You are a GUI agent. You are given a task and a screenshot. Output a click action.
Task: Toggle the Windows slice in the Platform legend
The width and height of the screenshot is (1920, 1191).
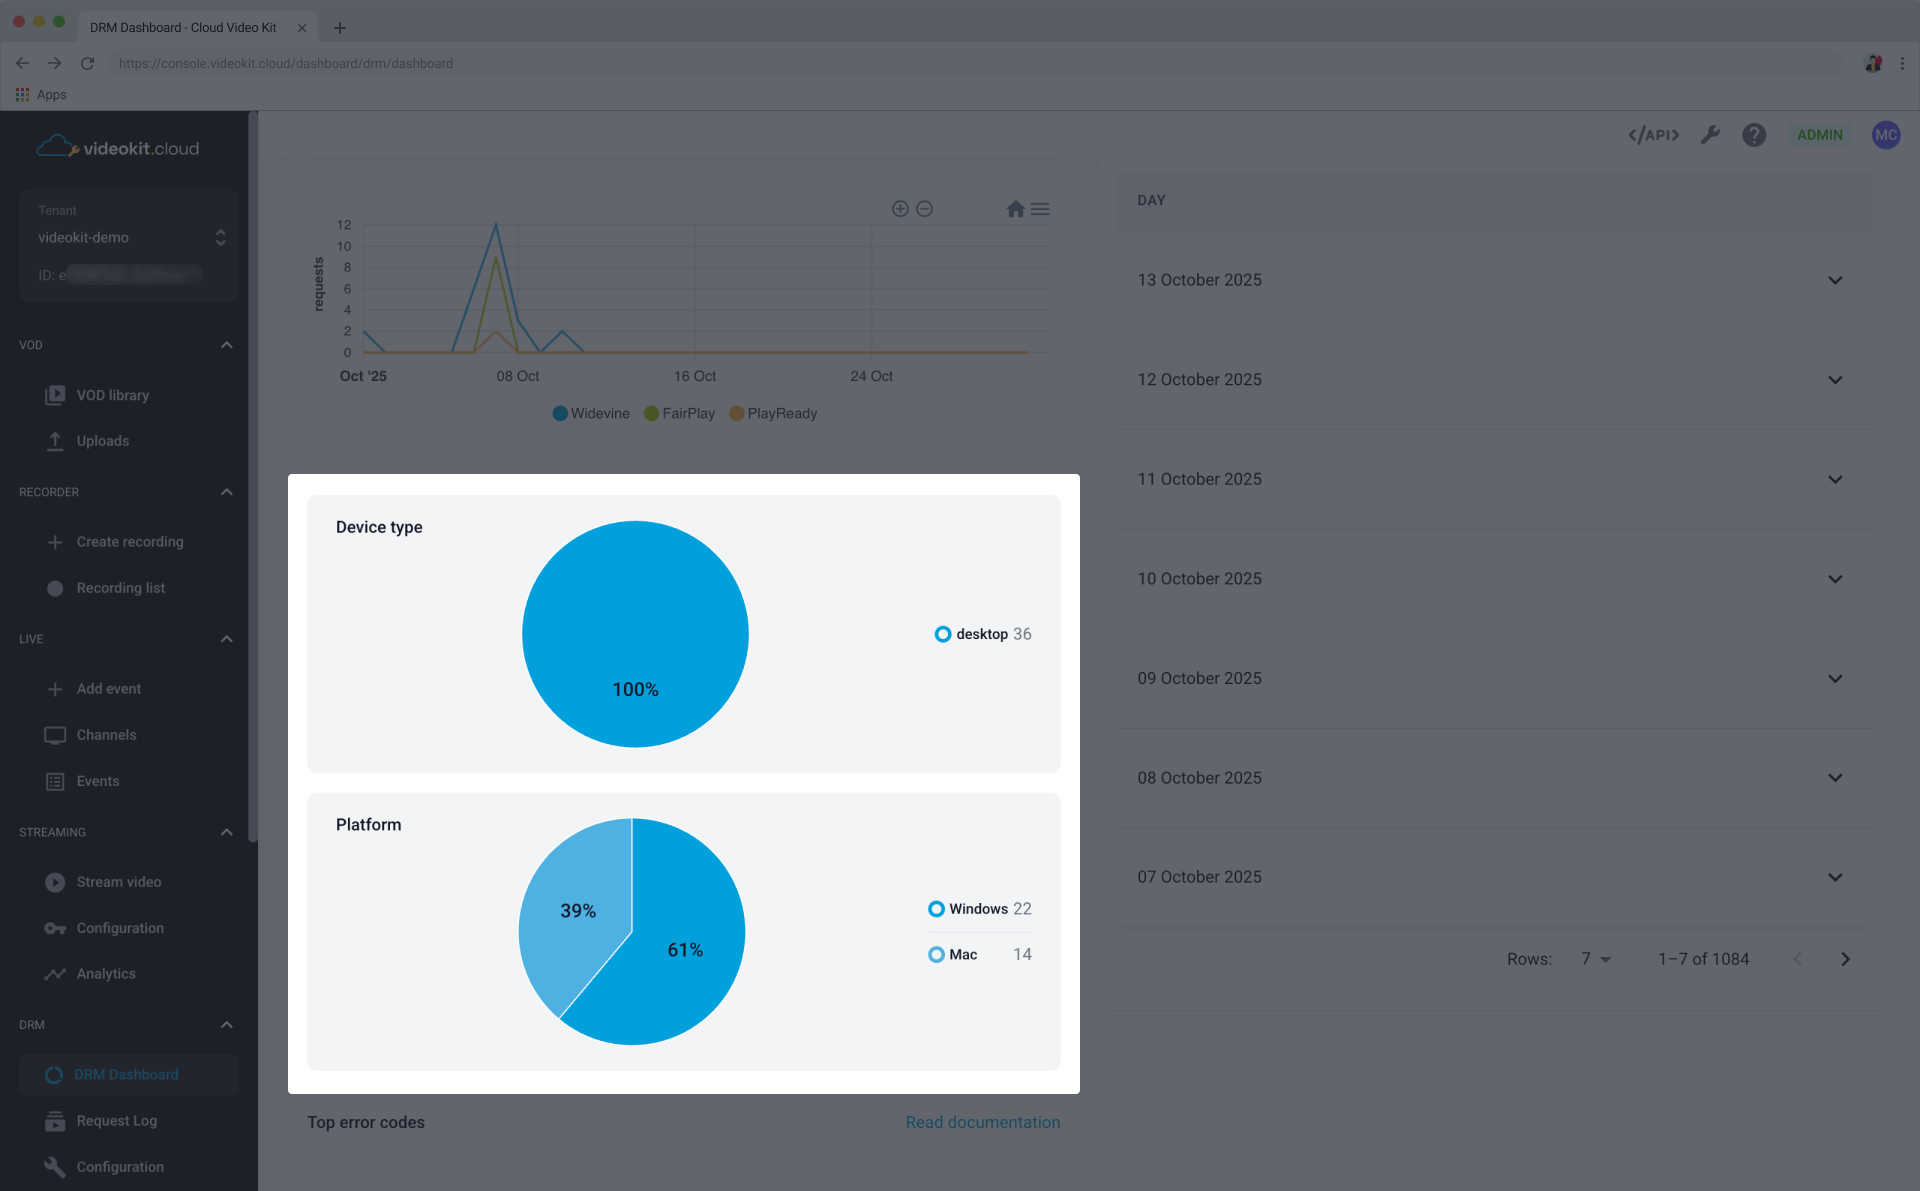coord(978,908)
